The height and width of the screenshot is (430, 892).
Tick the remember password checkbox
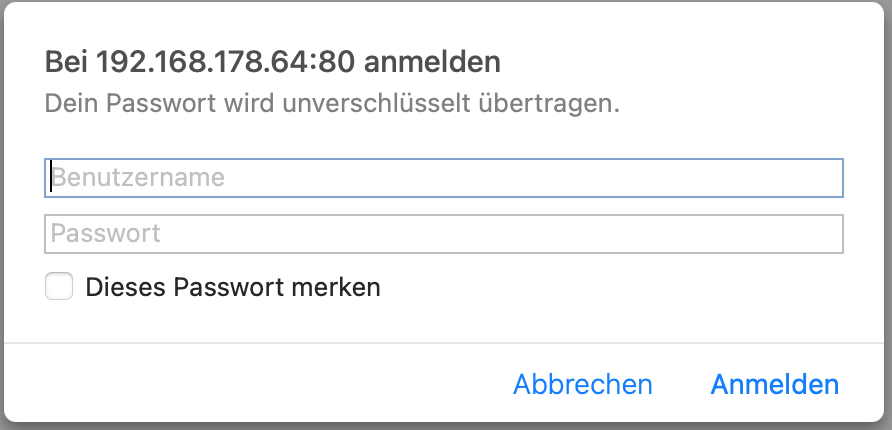pyautogui.click(x=60, y=287)
